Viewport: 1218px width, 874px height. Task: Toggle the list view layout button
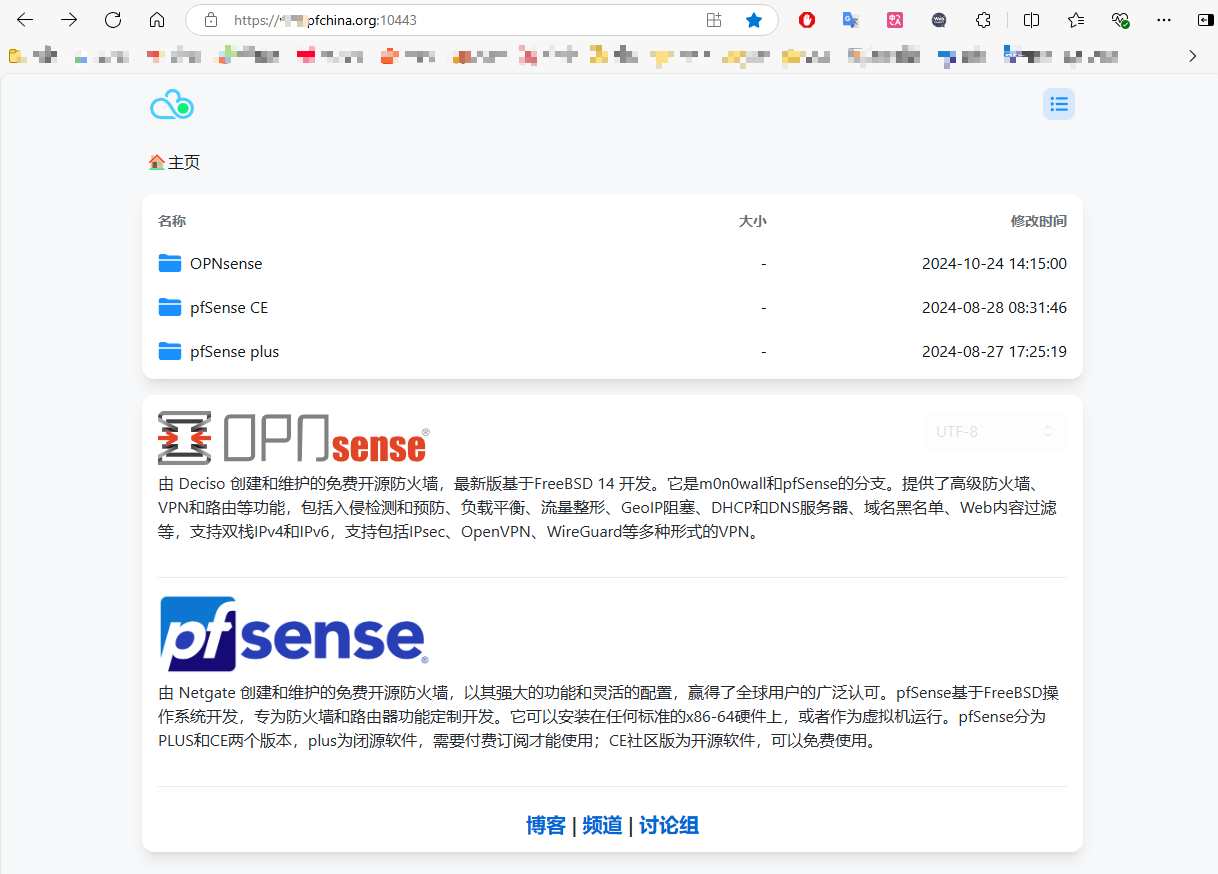pos(1059,104)
